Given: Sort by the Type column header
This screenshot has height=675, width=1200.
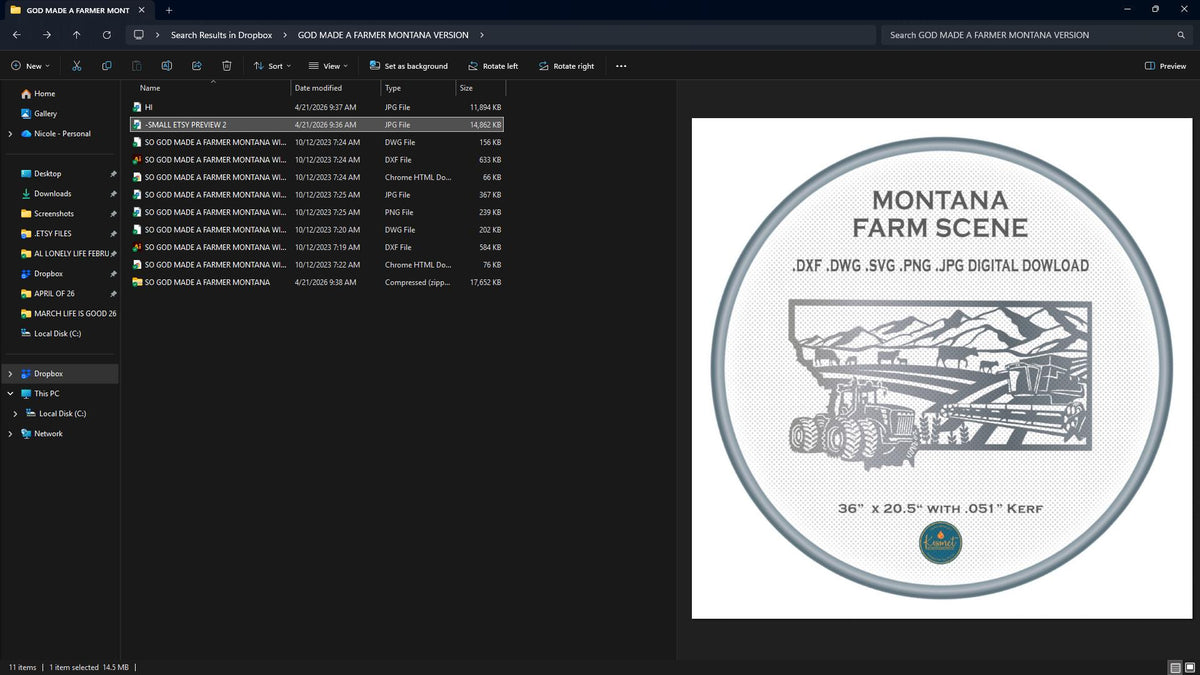Looking at the screenshot, I should click(x=393, y=88).
